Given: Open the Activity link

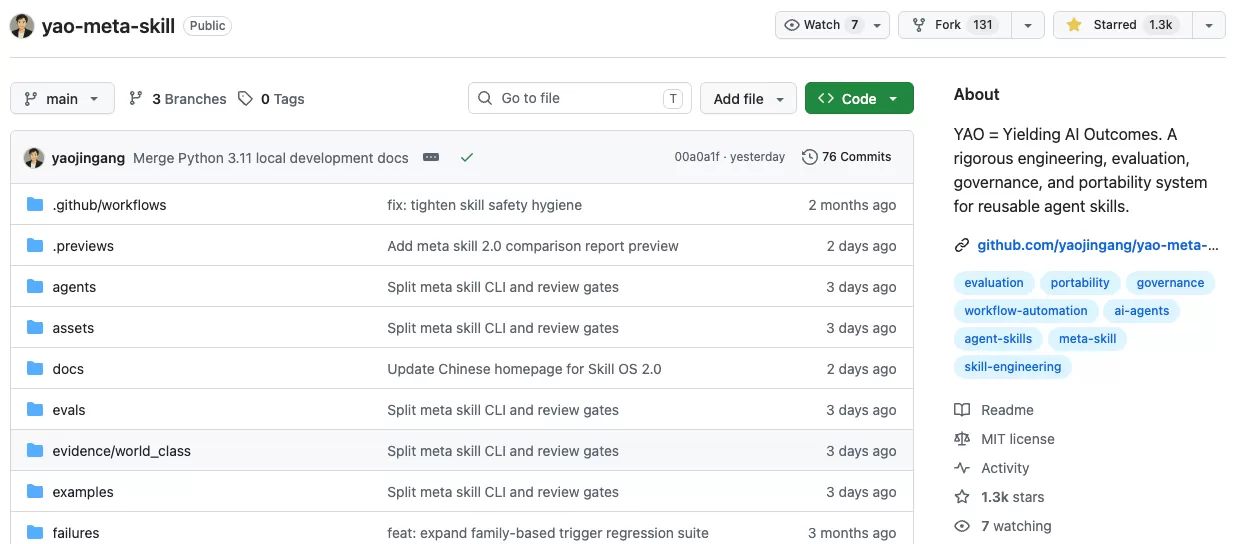Looking at the screenshot, I should [992, 468].
